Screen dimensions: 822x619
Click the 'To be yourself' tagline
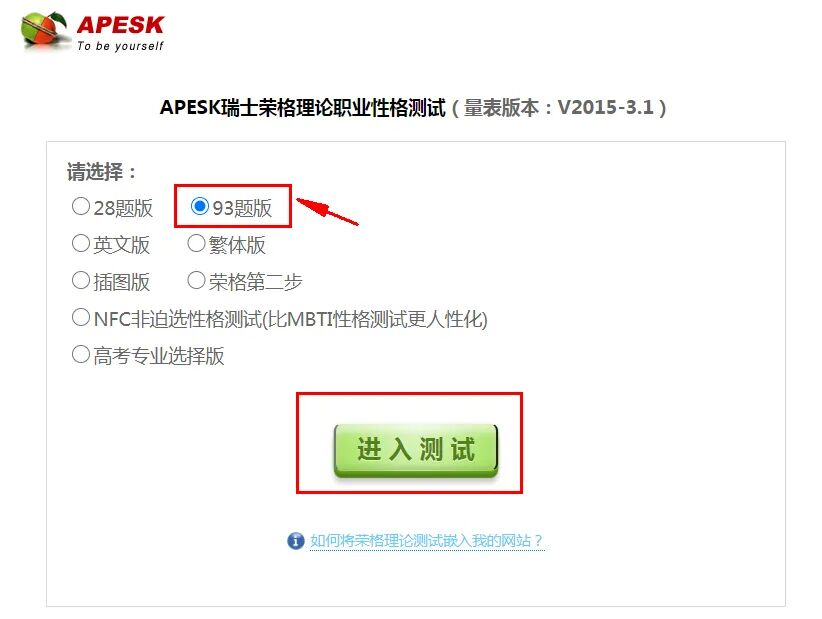(x=120, y=46)
